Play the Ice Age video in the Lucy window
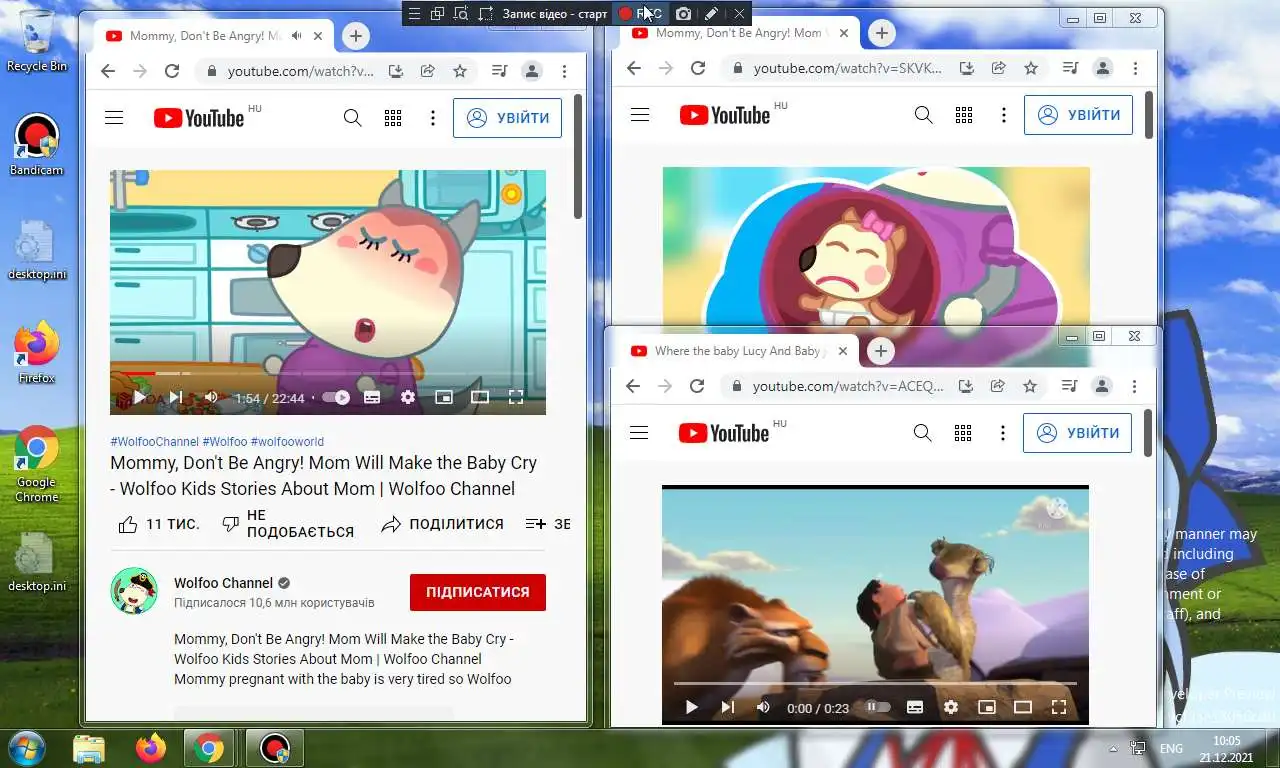1280x768 pixels. (691, 707)
